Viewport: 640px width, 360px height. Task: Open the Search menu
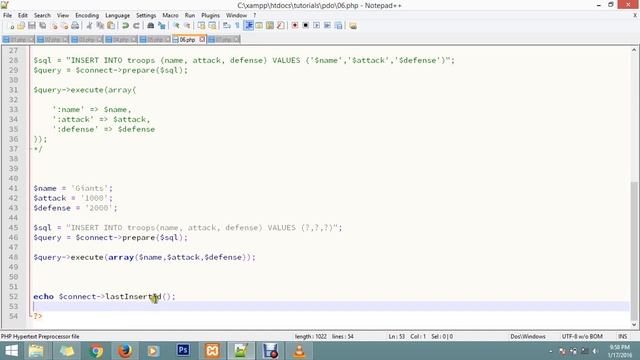[x=42, y=15]
